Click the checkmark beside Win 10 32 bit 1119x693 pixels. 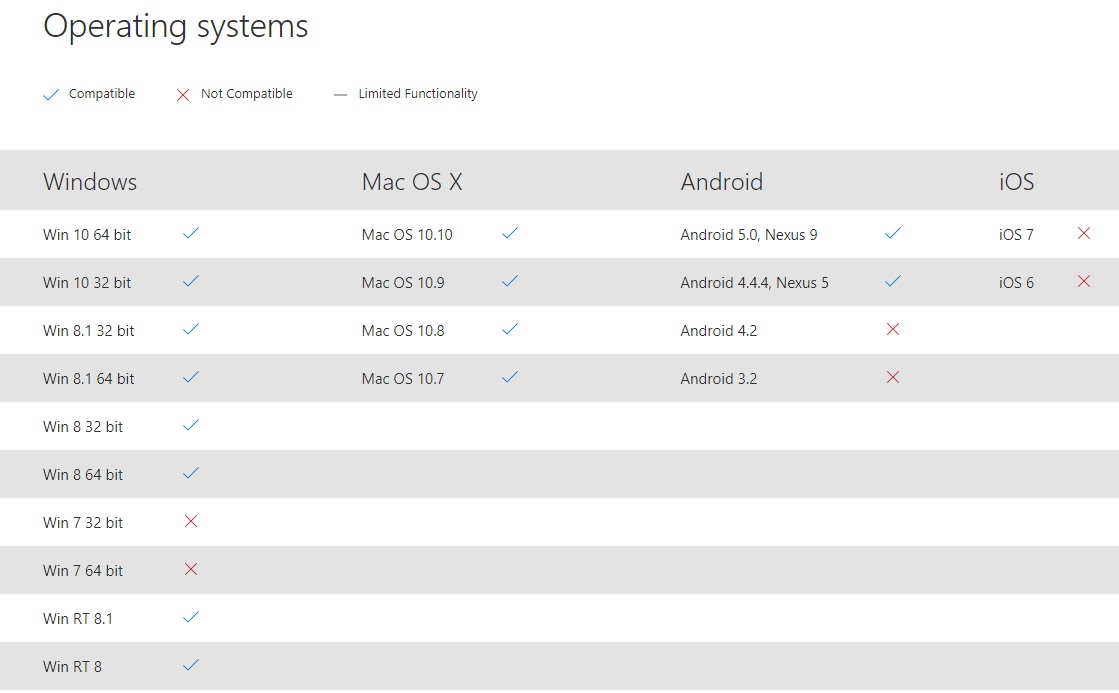click(191, 281)
